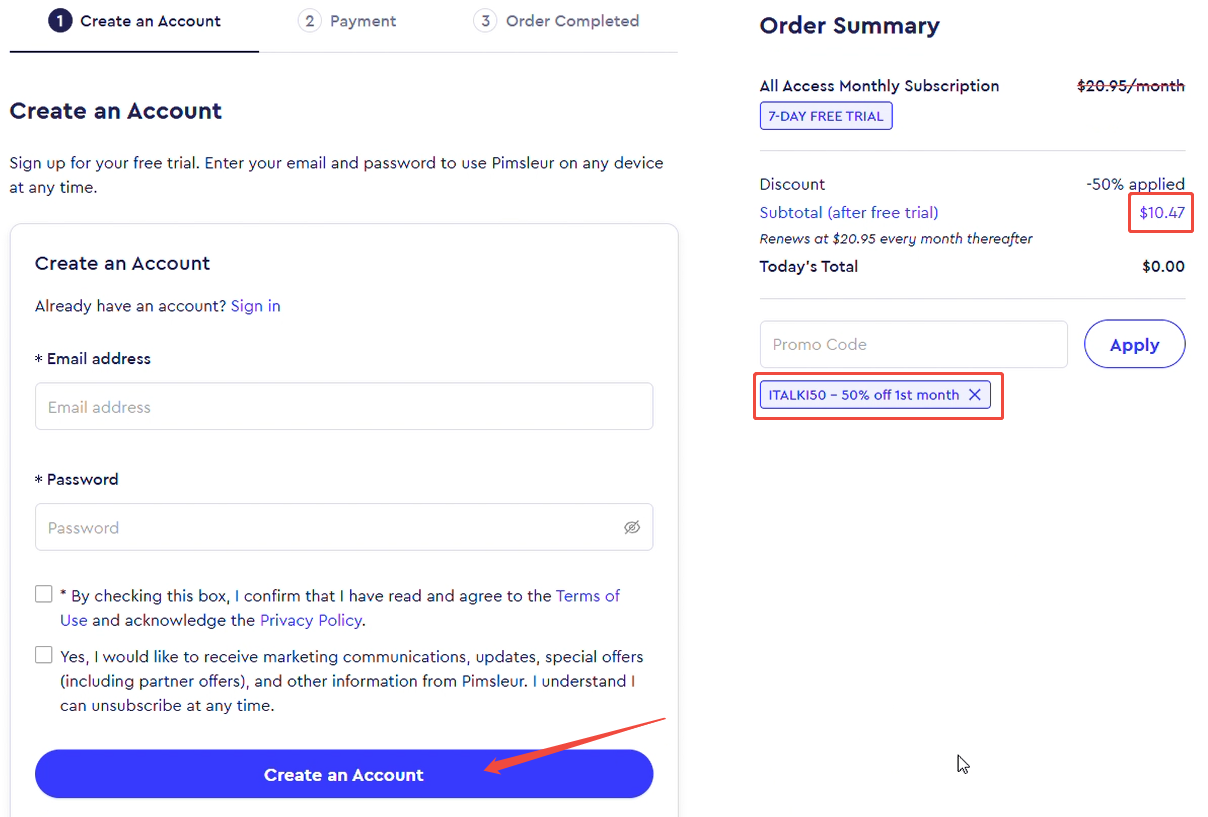The height and width of the screenshot is (817, 1208).
Task: Focus the Password input field
Action: tap(344, 527)
